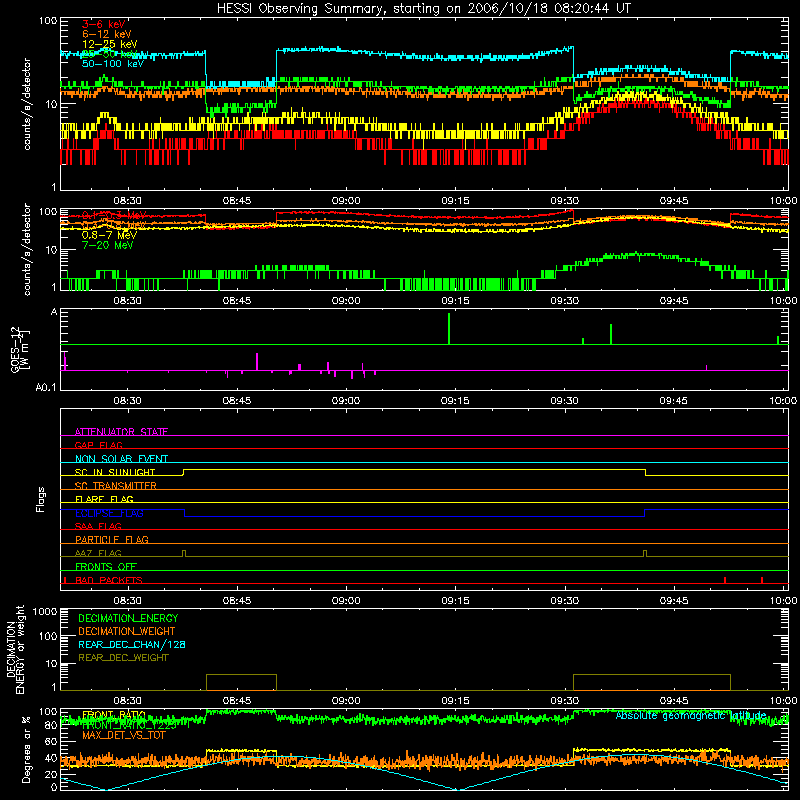Click the 1000 tick label on decimation axis
This screenshot has height=800, width=800.
point(45,612)
